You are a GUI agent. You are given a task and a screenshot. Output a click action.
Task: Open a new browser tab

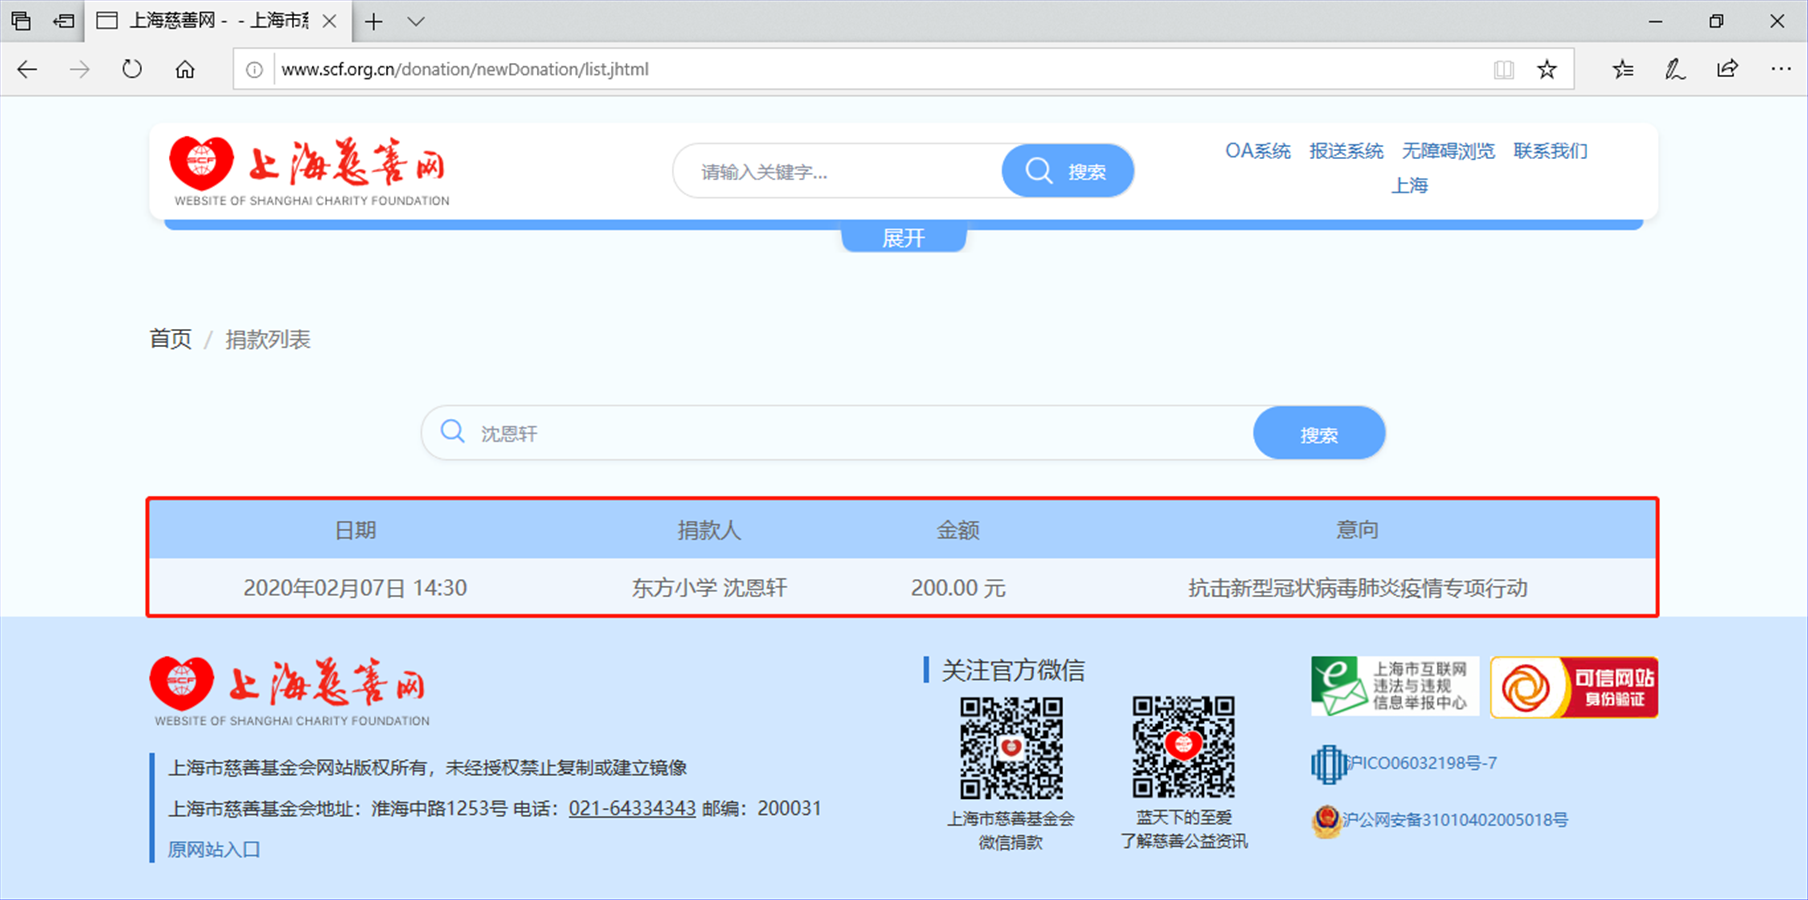[x=374, y=21]
